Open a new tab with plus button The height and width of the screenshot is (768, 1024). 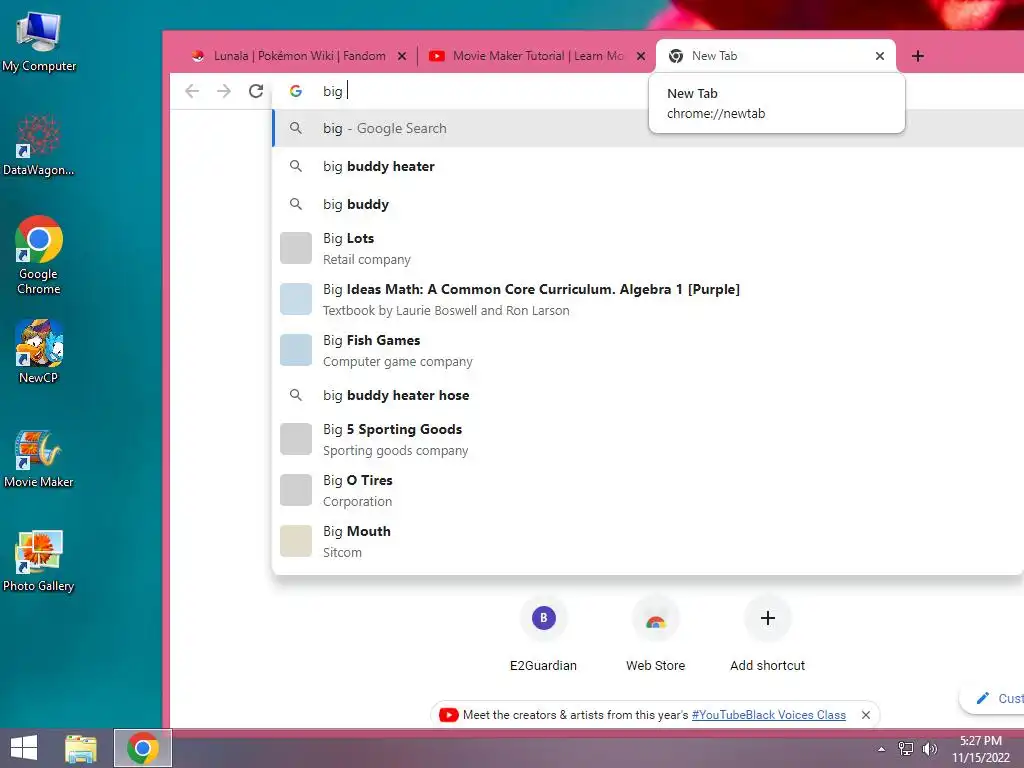[x=918, y=56]
